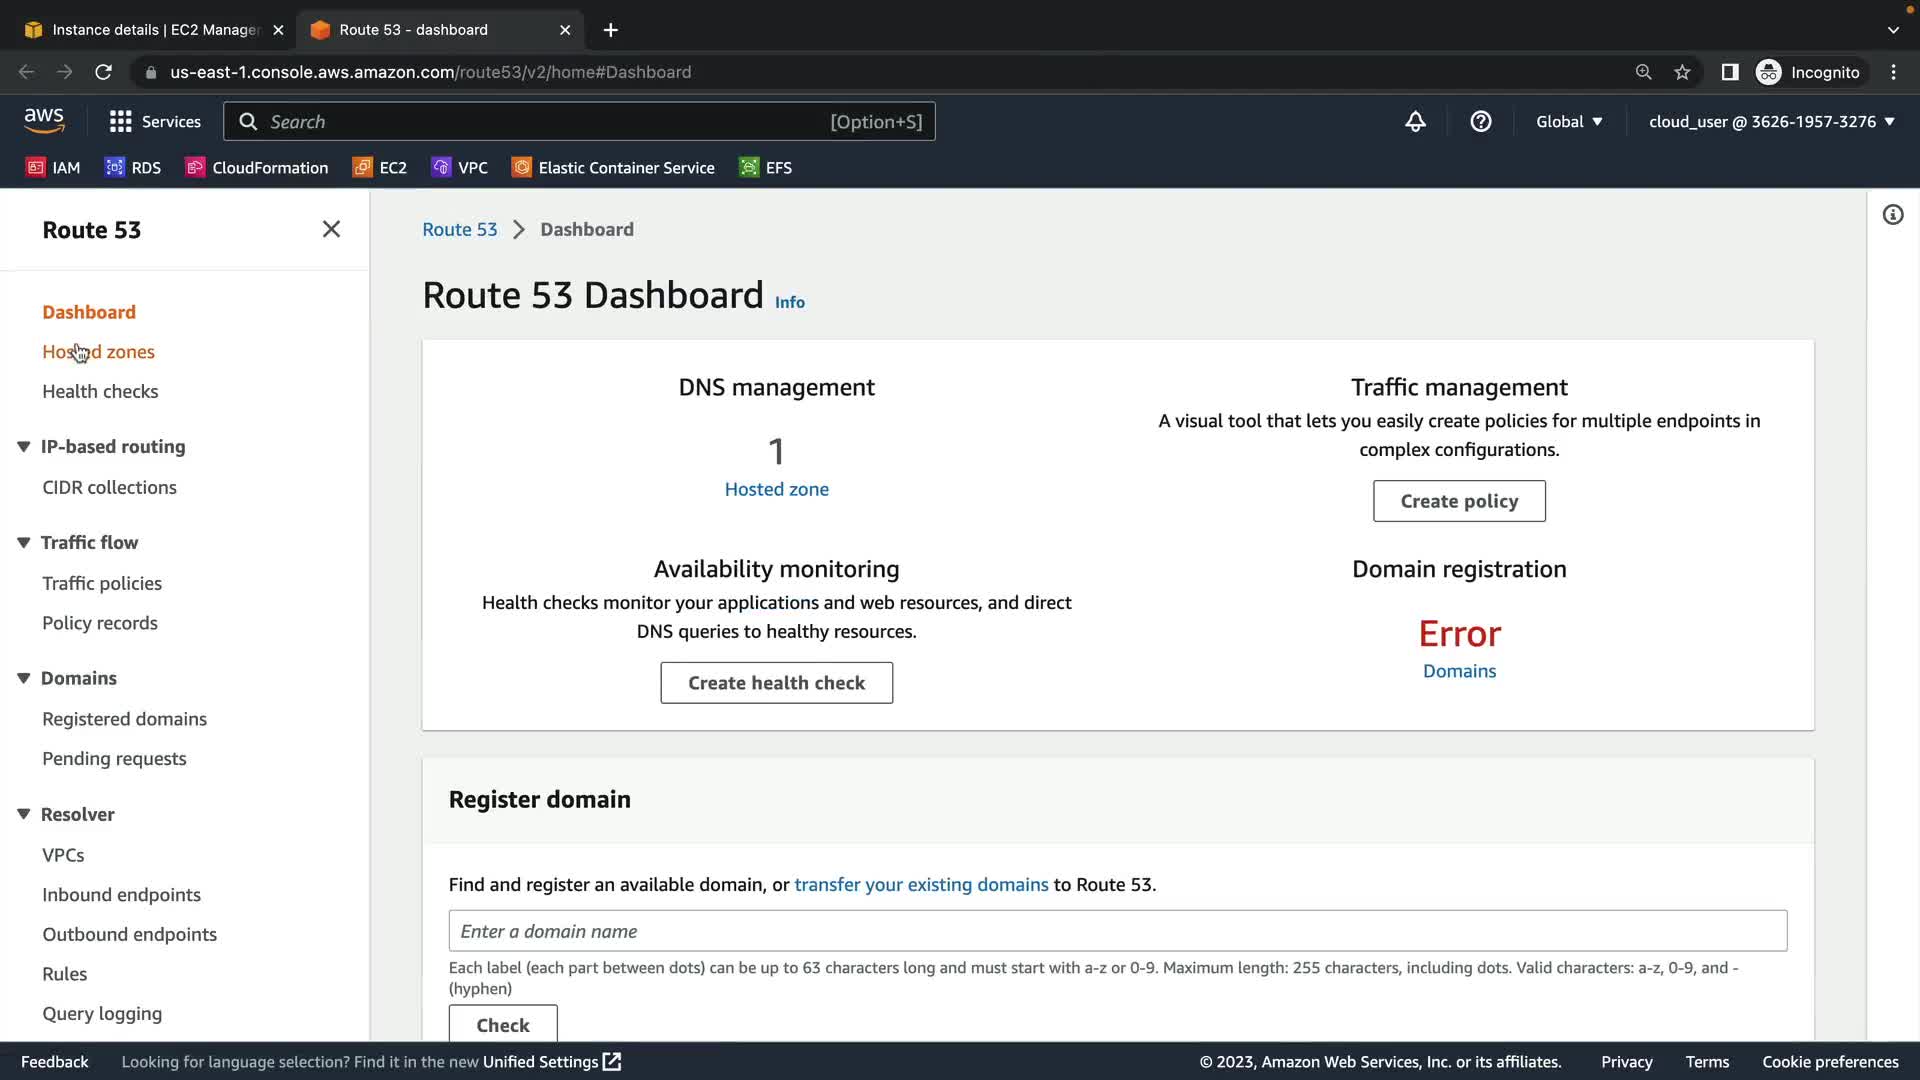The image size is (1920, 1080).
Task: Click the Enter a domain name field
Action: (x=1117, y=931)
